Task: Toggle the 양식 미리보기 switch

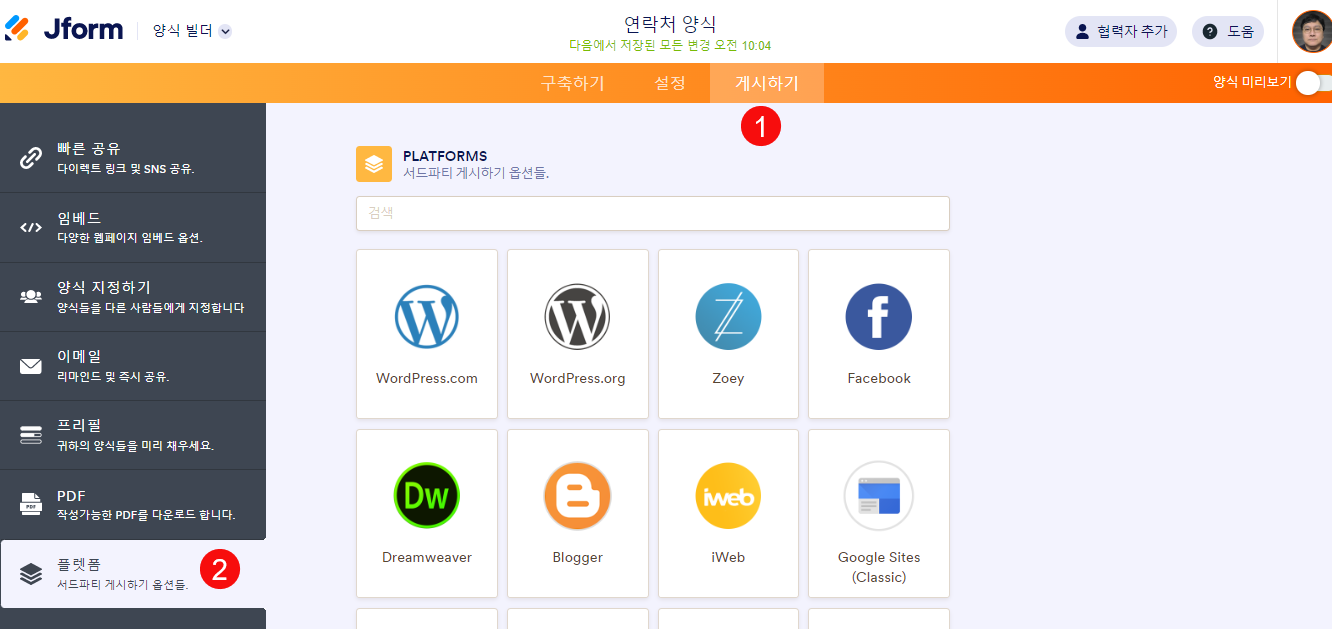Action: click(x=1312, y=83)
